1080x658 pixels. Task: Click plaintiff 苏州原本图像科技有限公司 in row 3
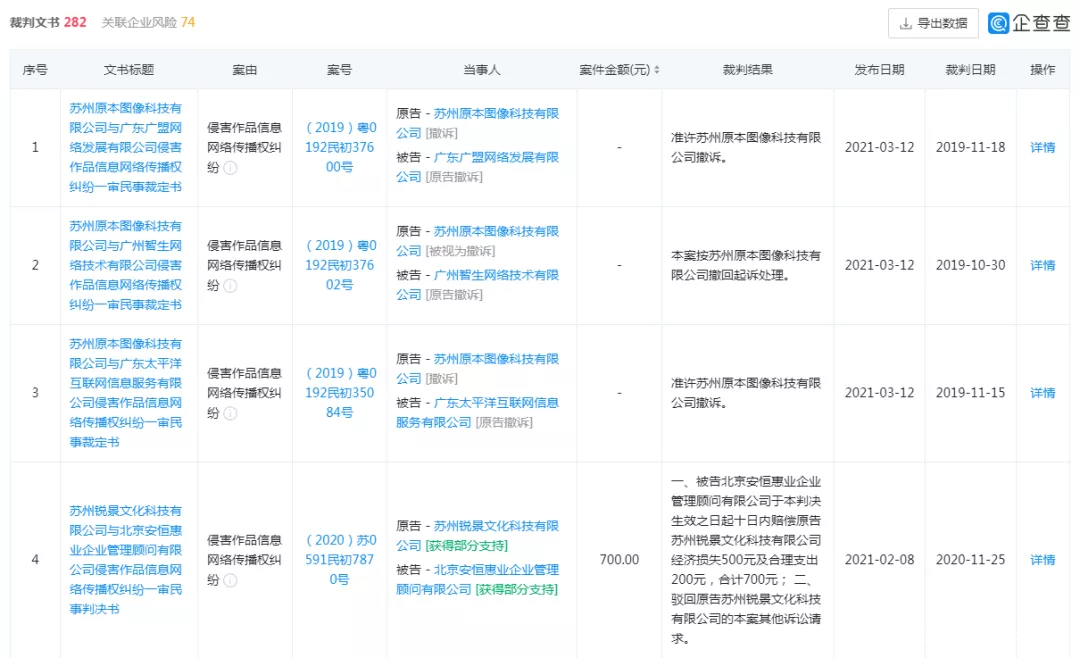tap(477, 369)
